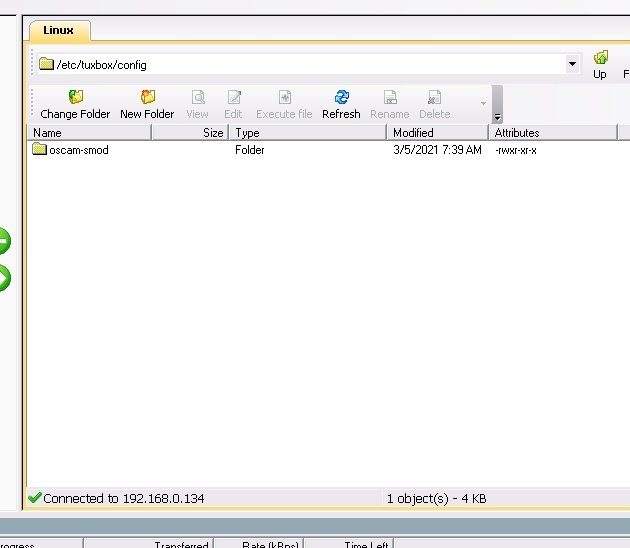Click the Execute file icon
Screen dimensions: 630x548
click(284, 103)
